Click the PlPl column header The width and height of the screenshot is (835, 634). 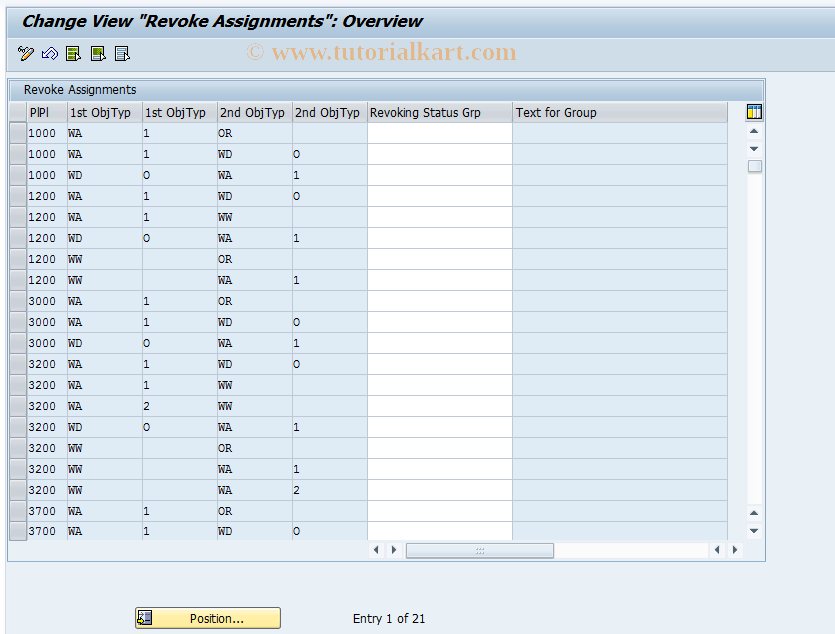(x=47, y=112)
